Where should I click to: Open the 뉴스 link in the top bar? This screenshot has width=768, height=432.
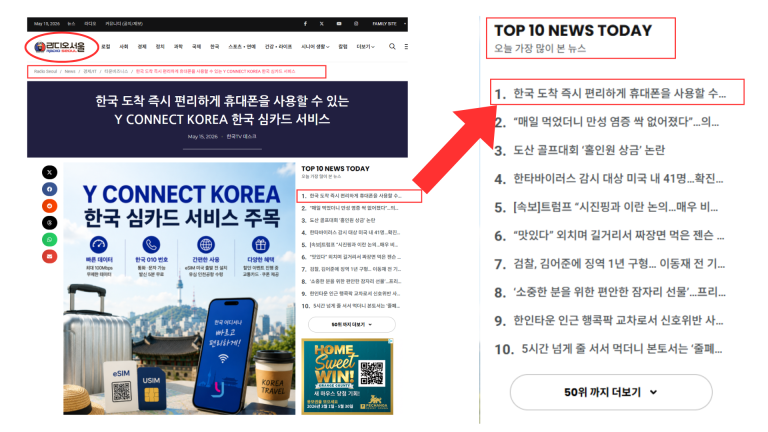tap(72, 24)
